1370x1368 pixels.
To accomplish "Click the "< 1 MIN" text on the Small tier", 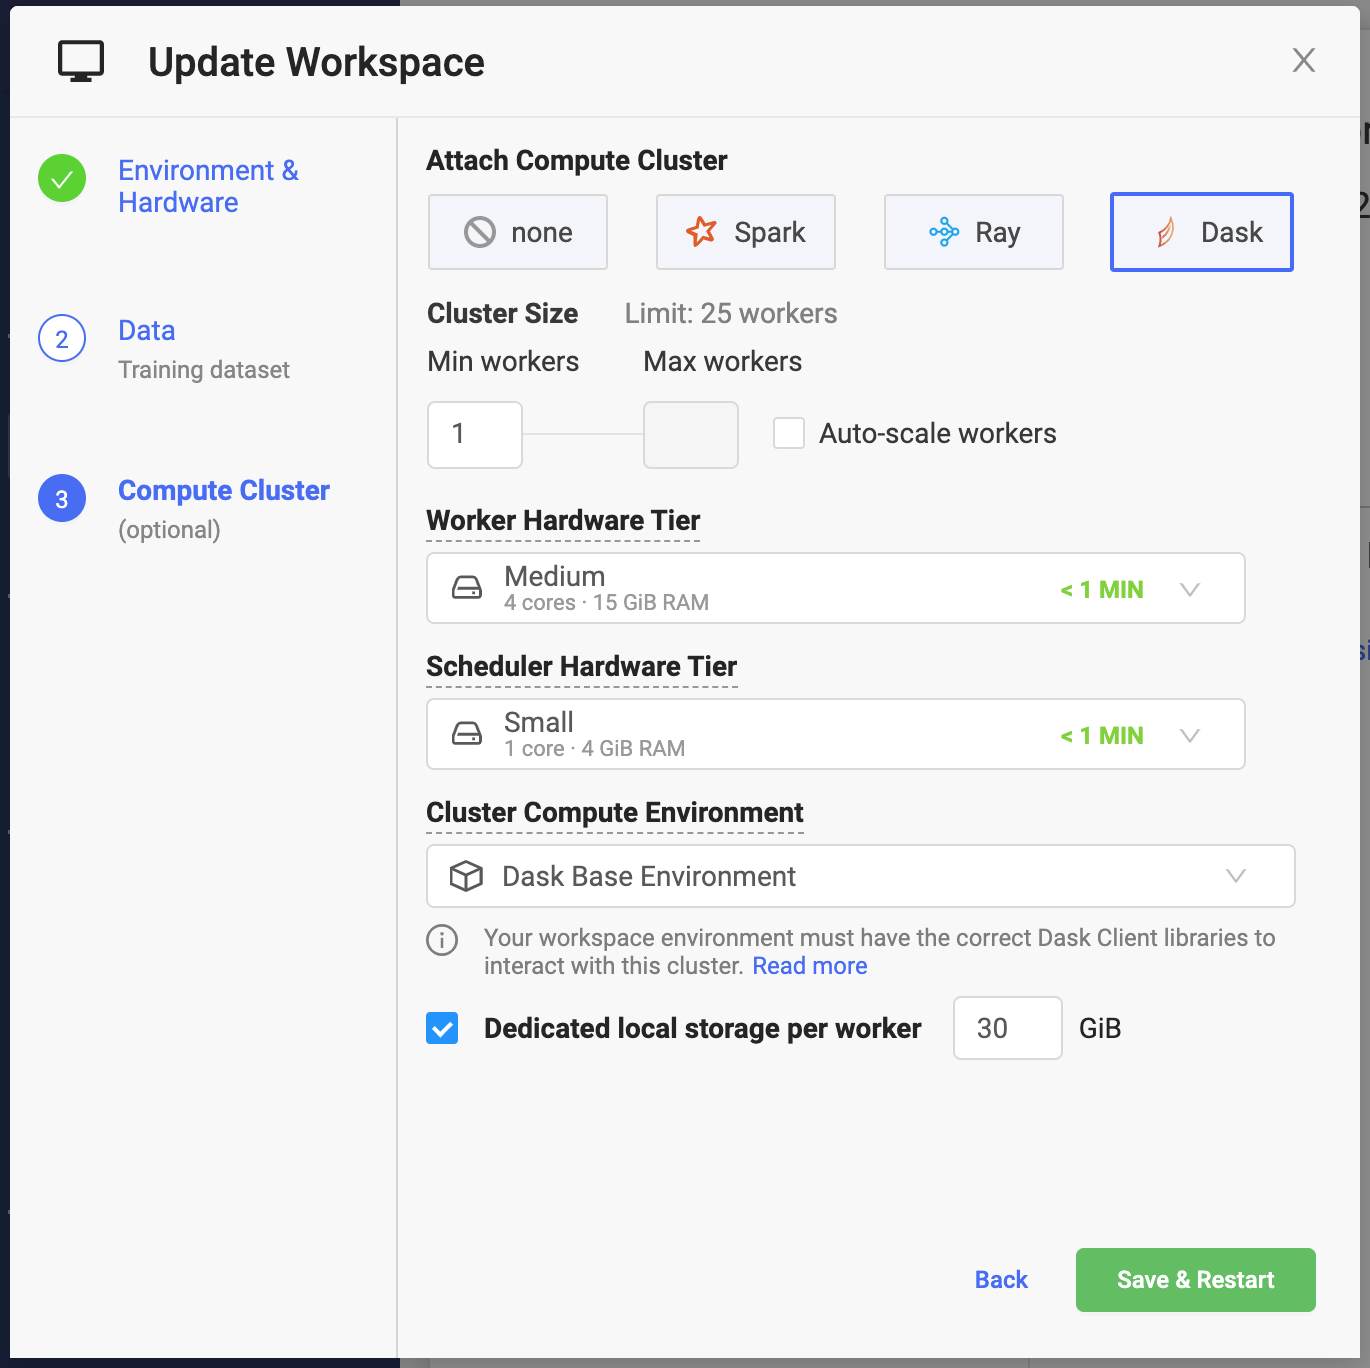I will [1102, 736].
